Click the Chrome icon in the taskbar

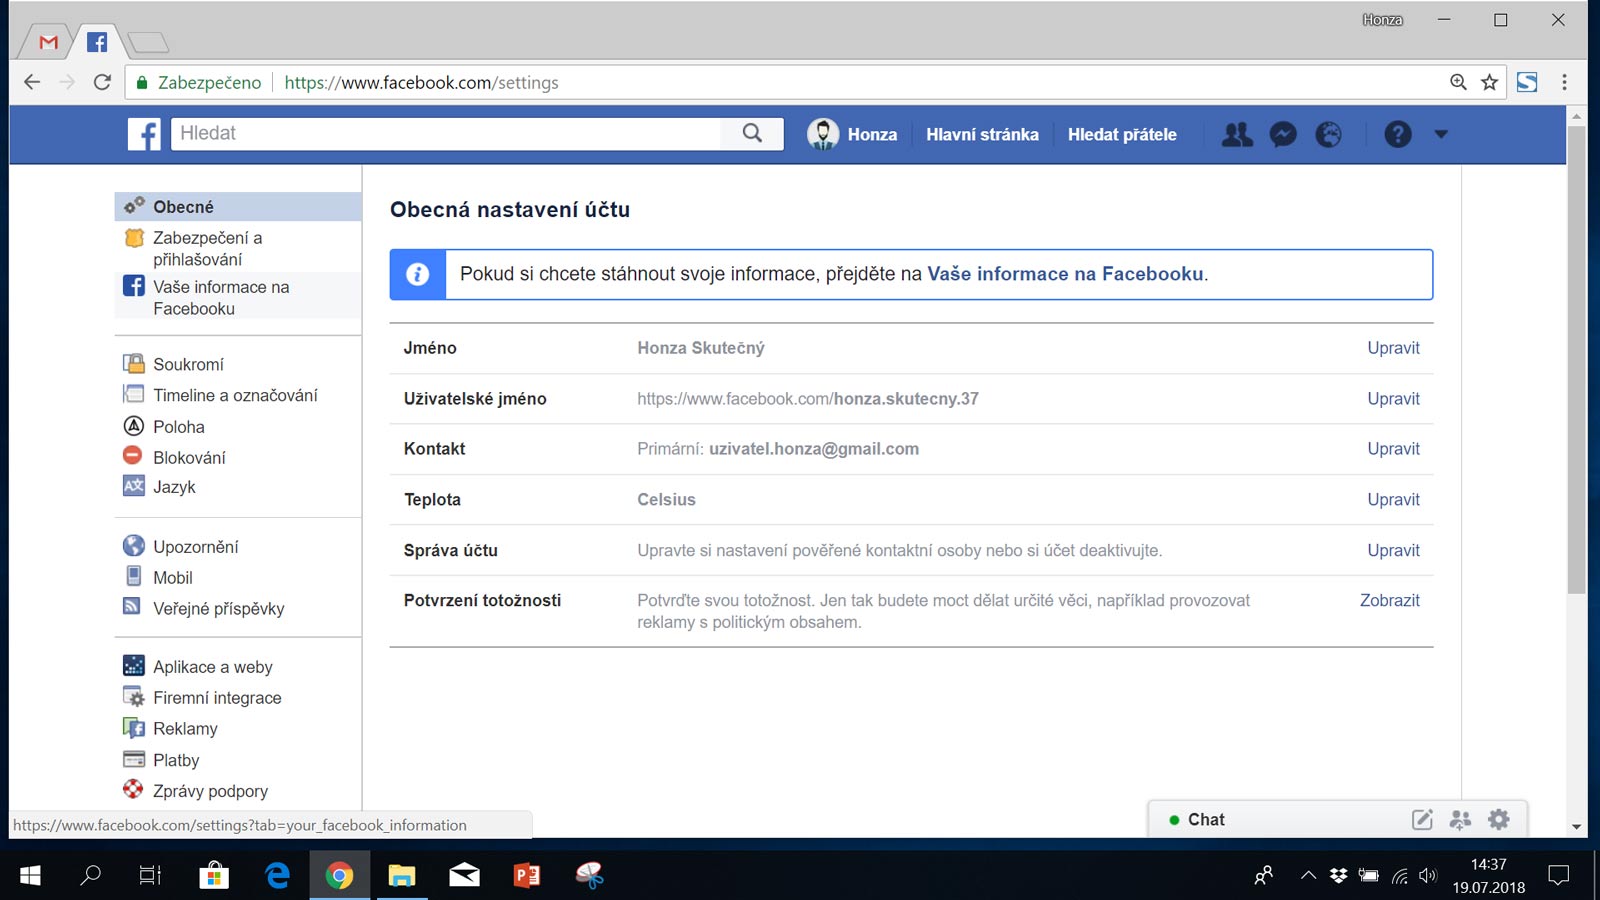339,875
